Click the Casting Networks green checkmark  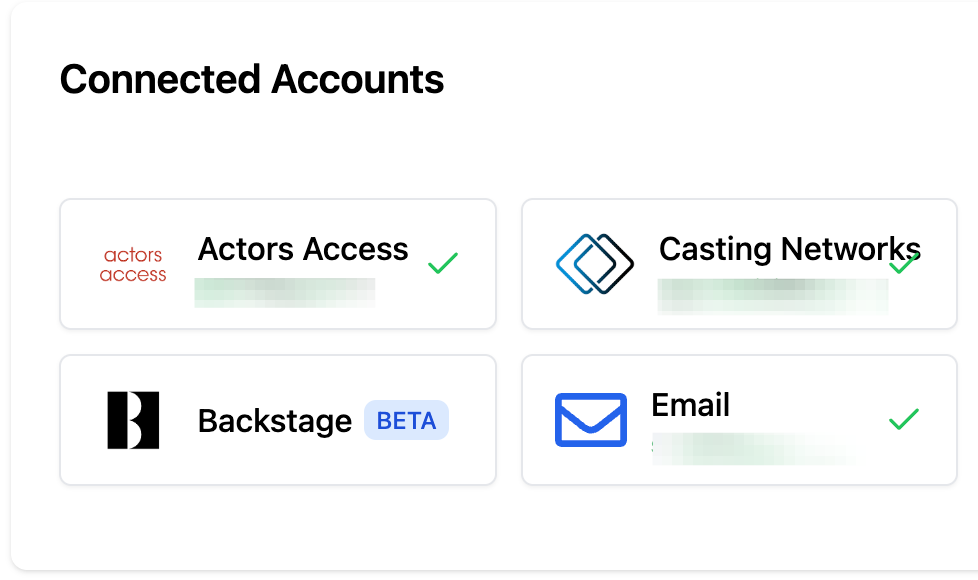[905, 263]
